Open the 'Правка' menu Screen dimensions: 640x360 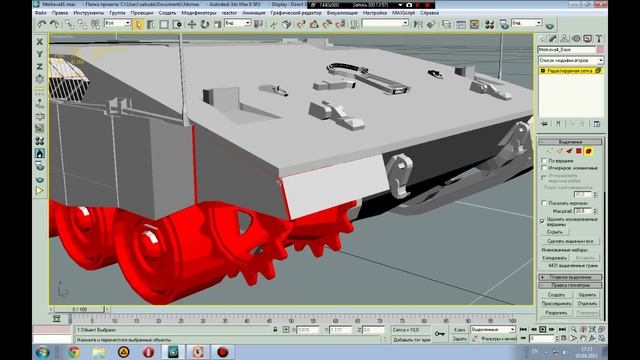click(60, 13)
